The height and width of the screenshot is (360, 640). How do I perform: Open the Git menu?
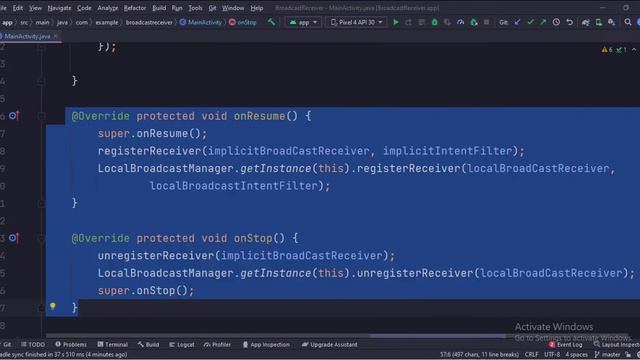point(212,8)
